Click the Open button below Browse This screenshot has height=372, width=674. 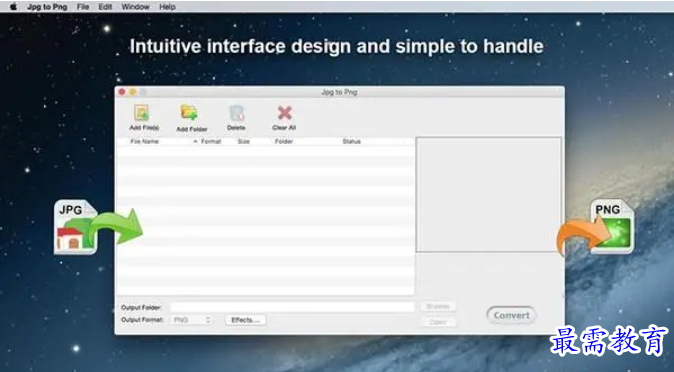438,322
